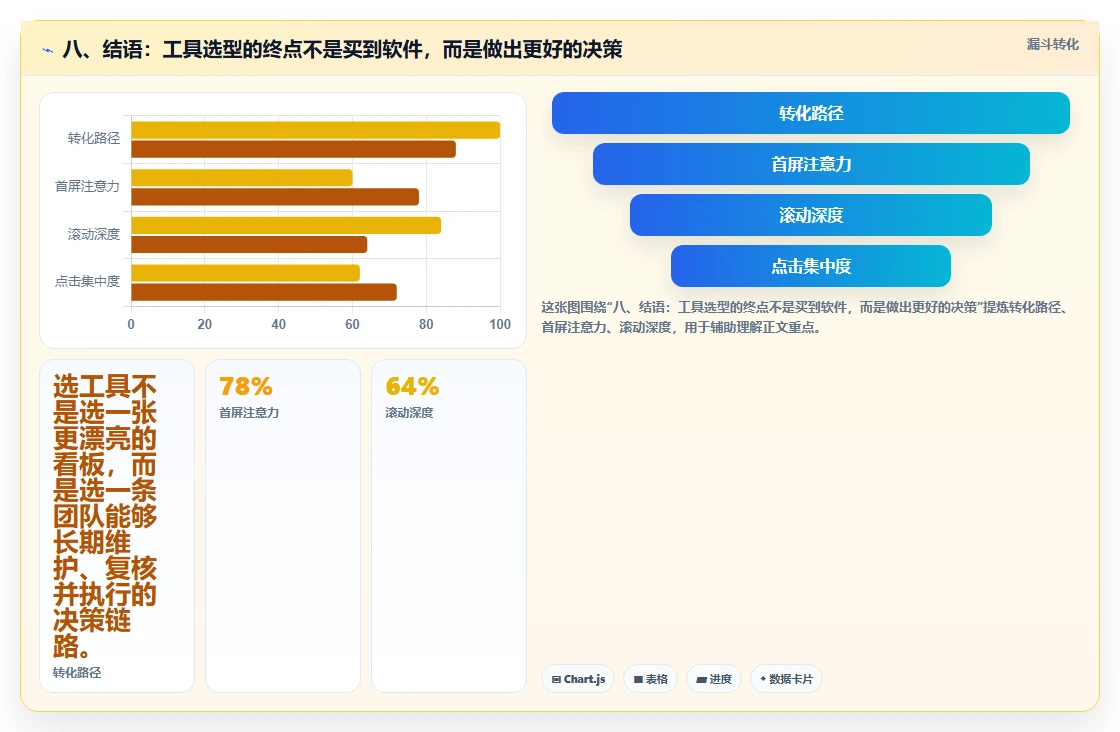Click the 数据卡片 tag chip
Viewport: 1120px width, 732px height.
786,679
